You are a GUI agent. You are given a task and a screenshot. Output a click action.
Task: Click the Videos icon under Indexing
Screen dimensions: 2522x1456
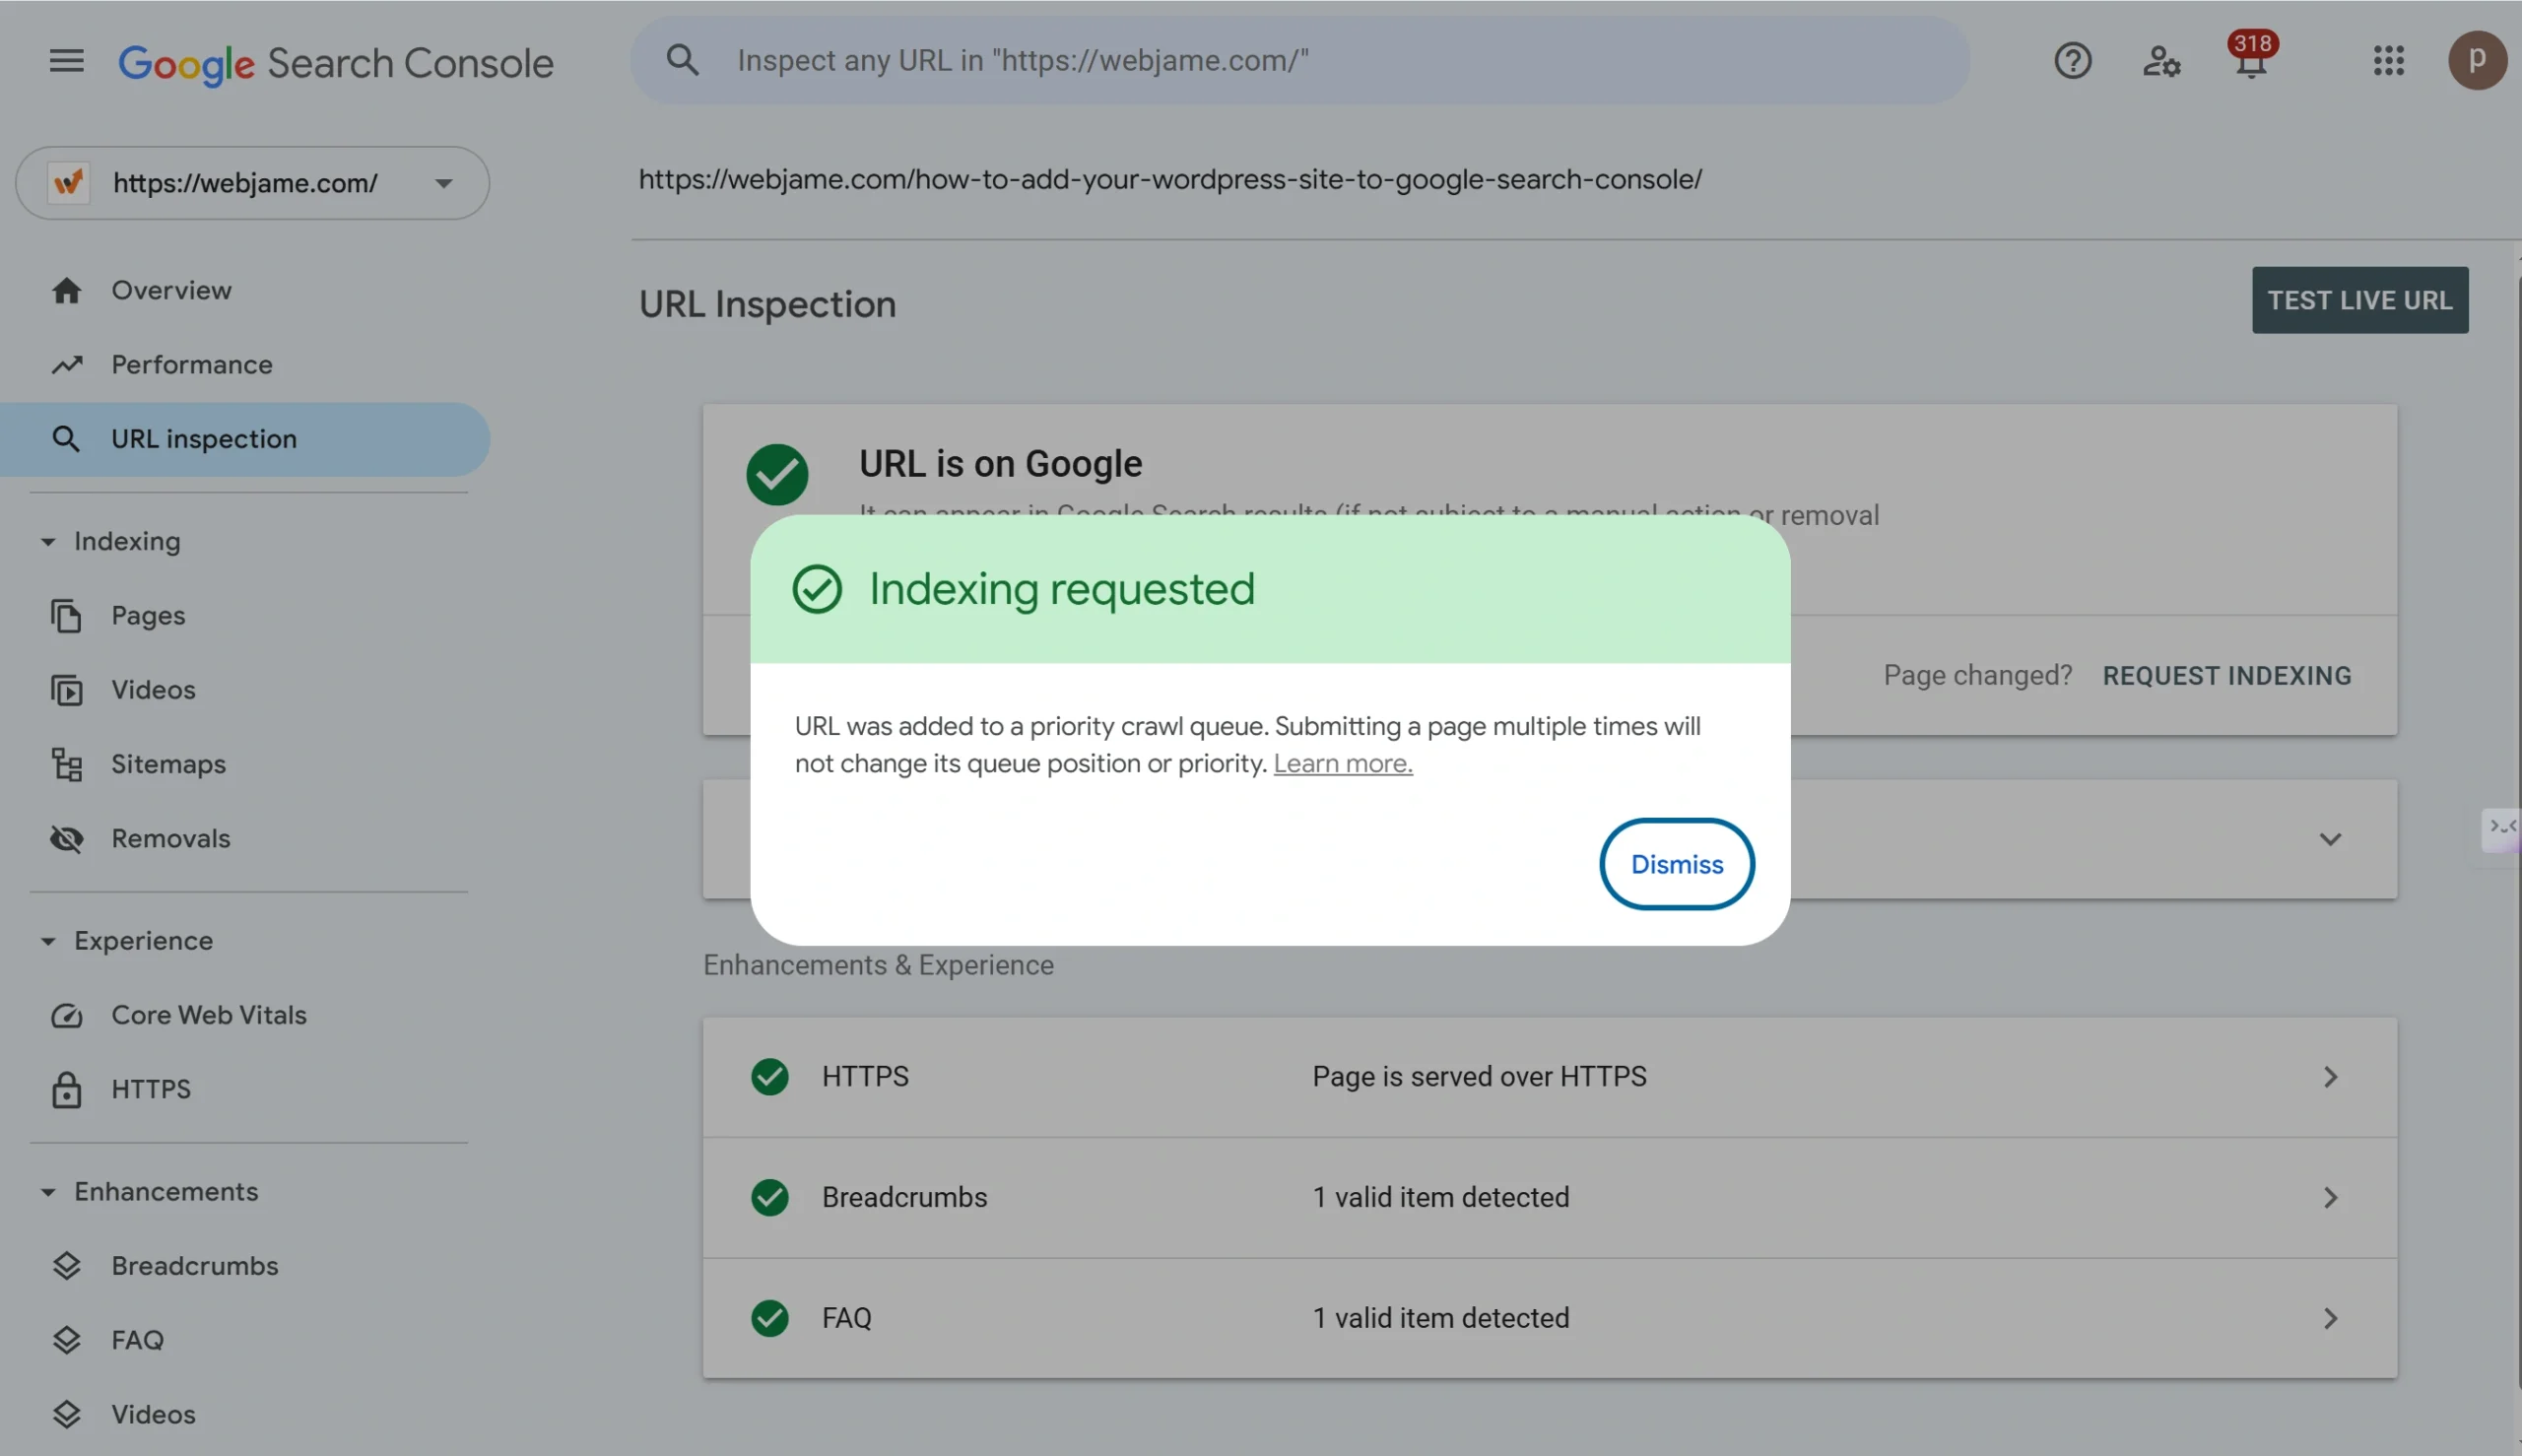[x=66, y=689]
